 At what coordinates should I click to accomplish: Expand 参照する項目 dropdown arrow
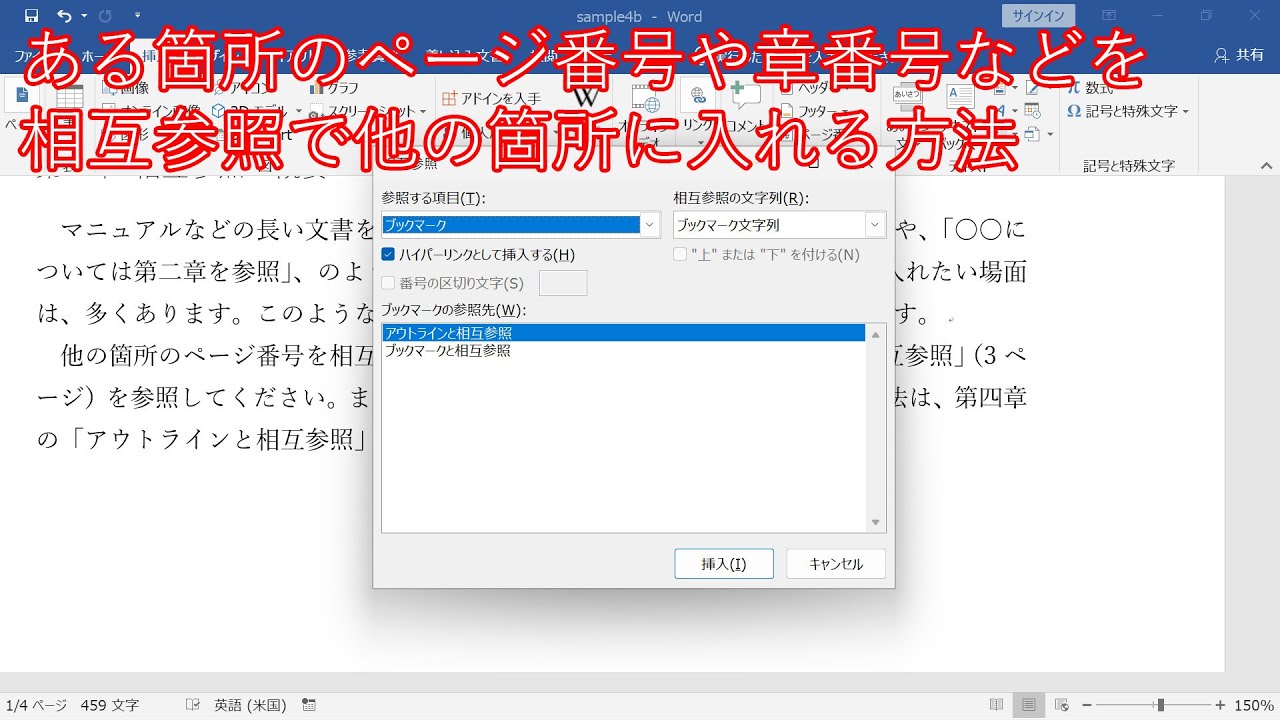point(650,225)
